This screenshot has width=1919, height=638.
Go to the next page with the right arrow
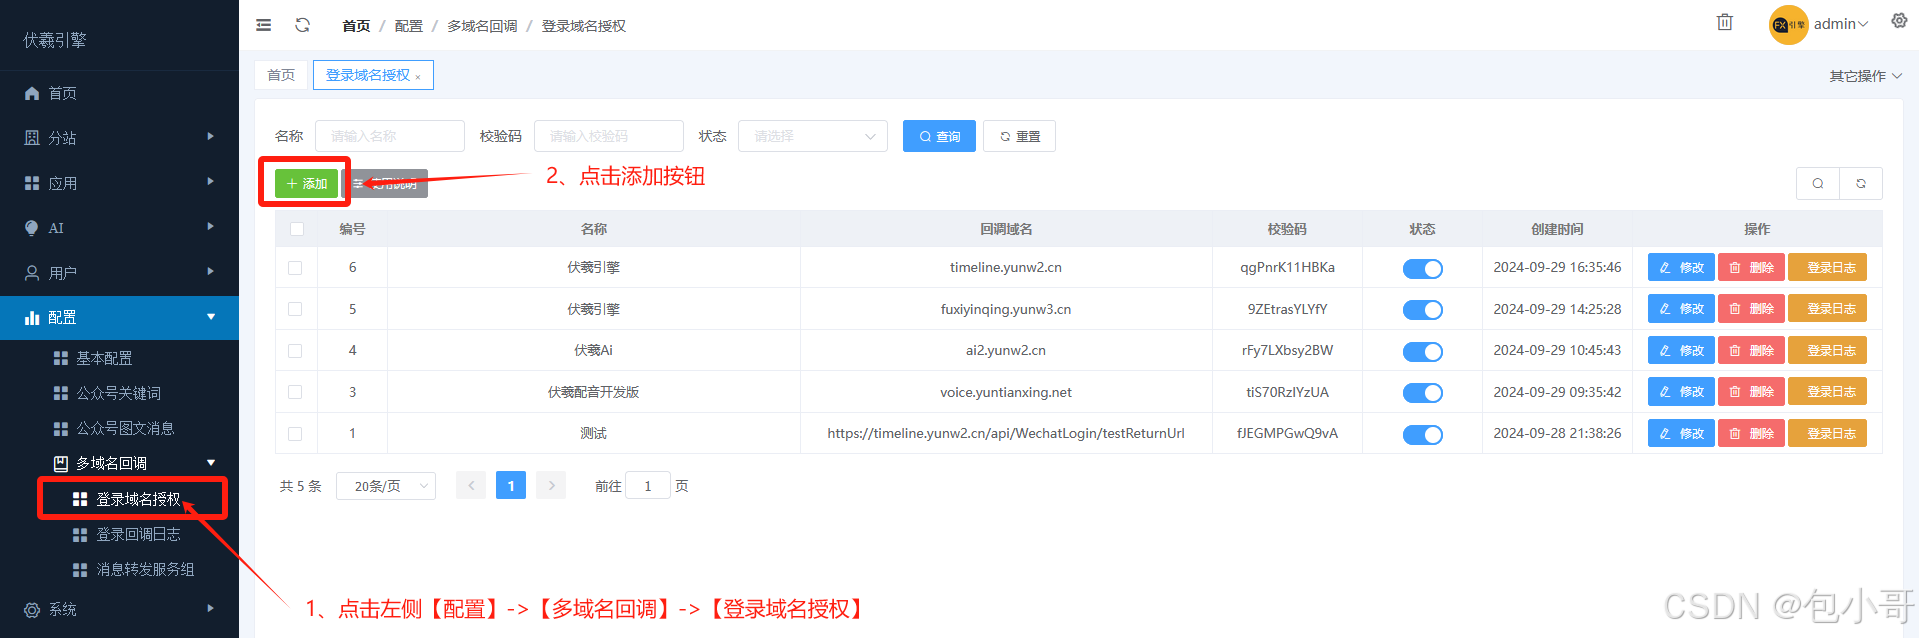point(551,486)
